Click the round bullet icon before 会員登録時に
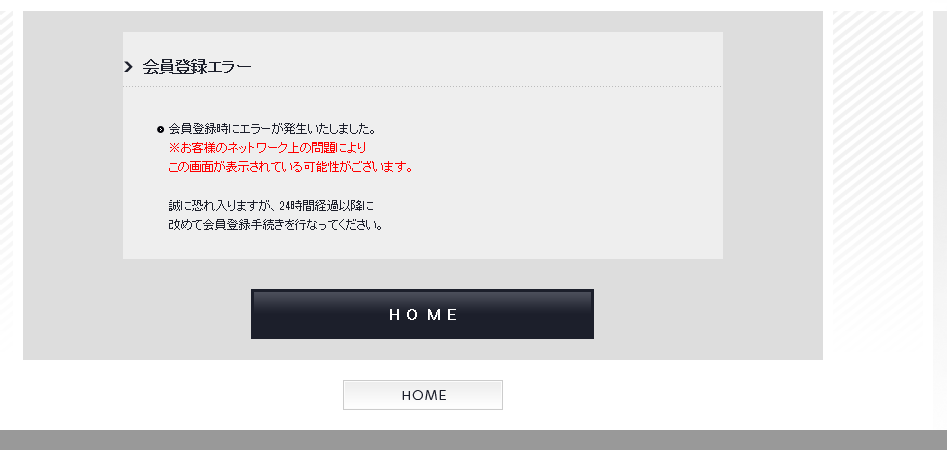This screenshot has height=450, width=947. coord(160,129)
